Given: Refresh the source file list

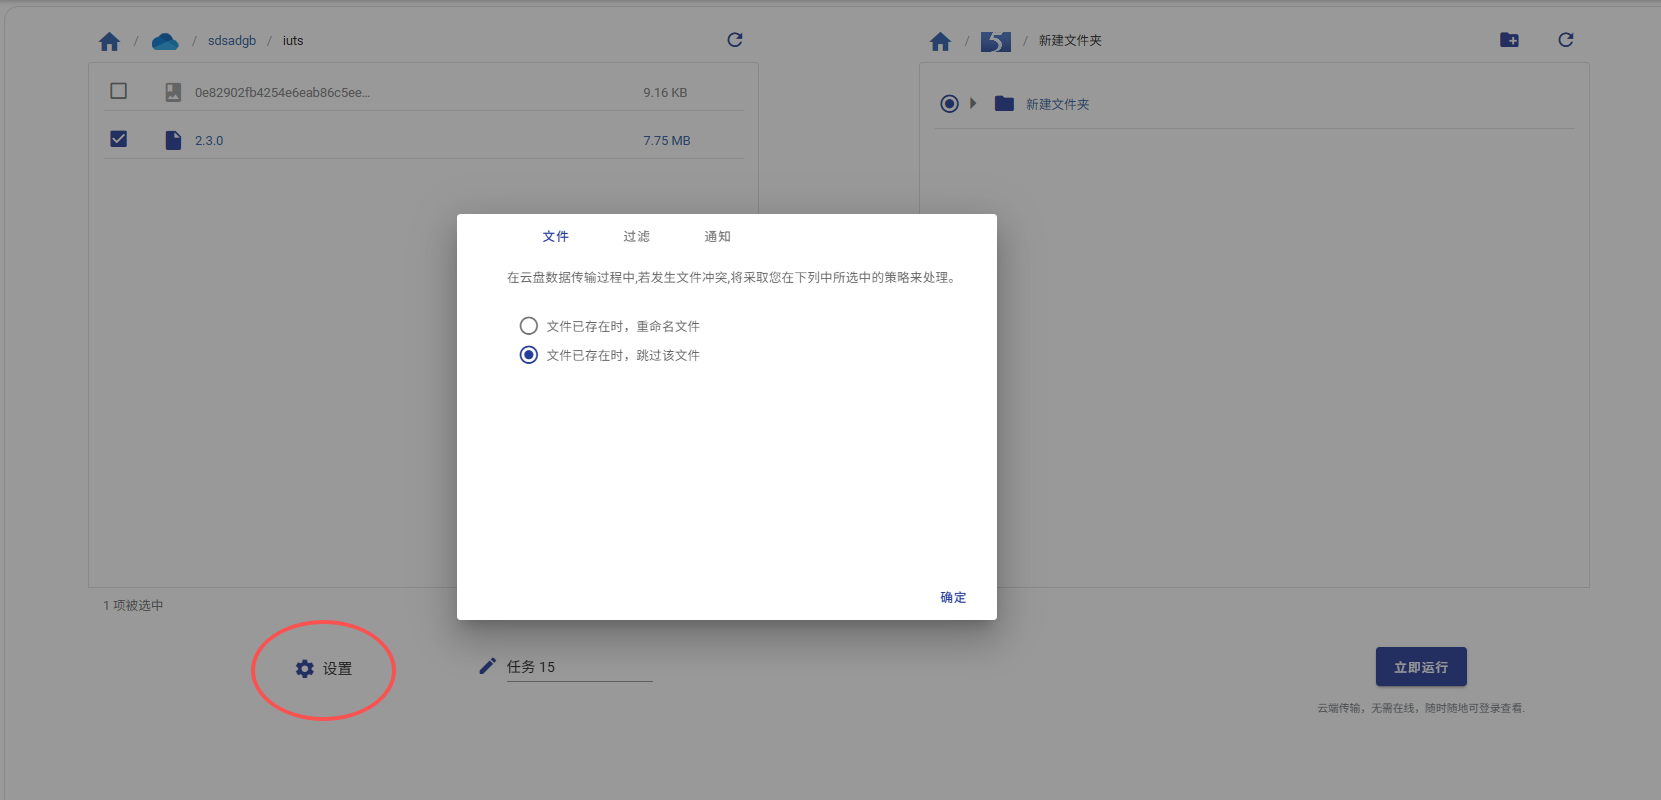Looking at the screenshot, I should click(x=735, y=40).
